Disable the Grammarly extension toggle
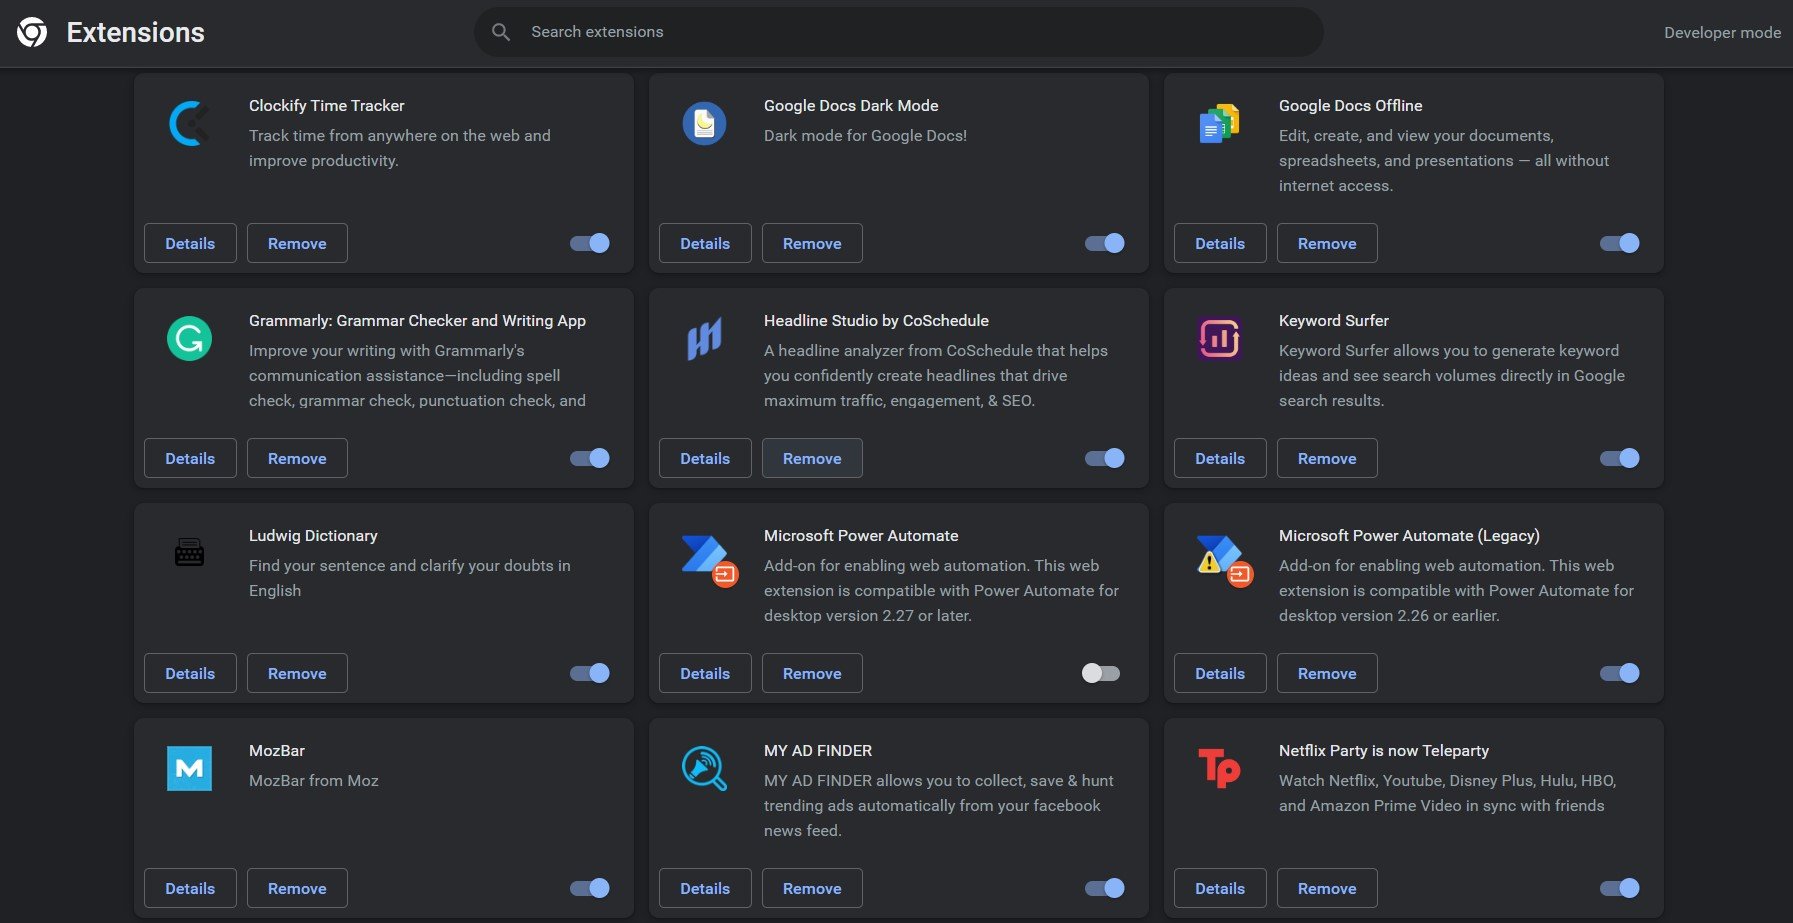This screenshot has height=923, width=1793. pos(590,458)
